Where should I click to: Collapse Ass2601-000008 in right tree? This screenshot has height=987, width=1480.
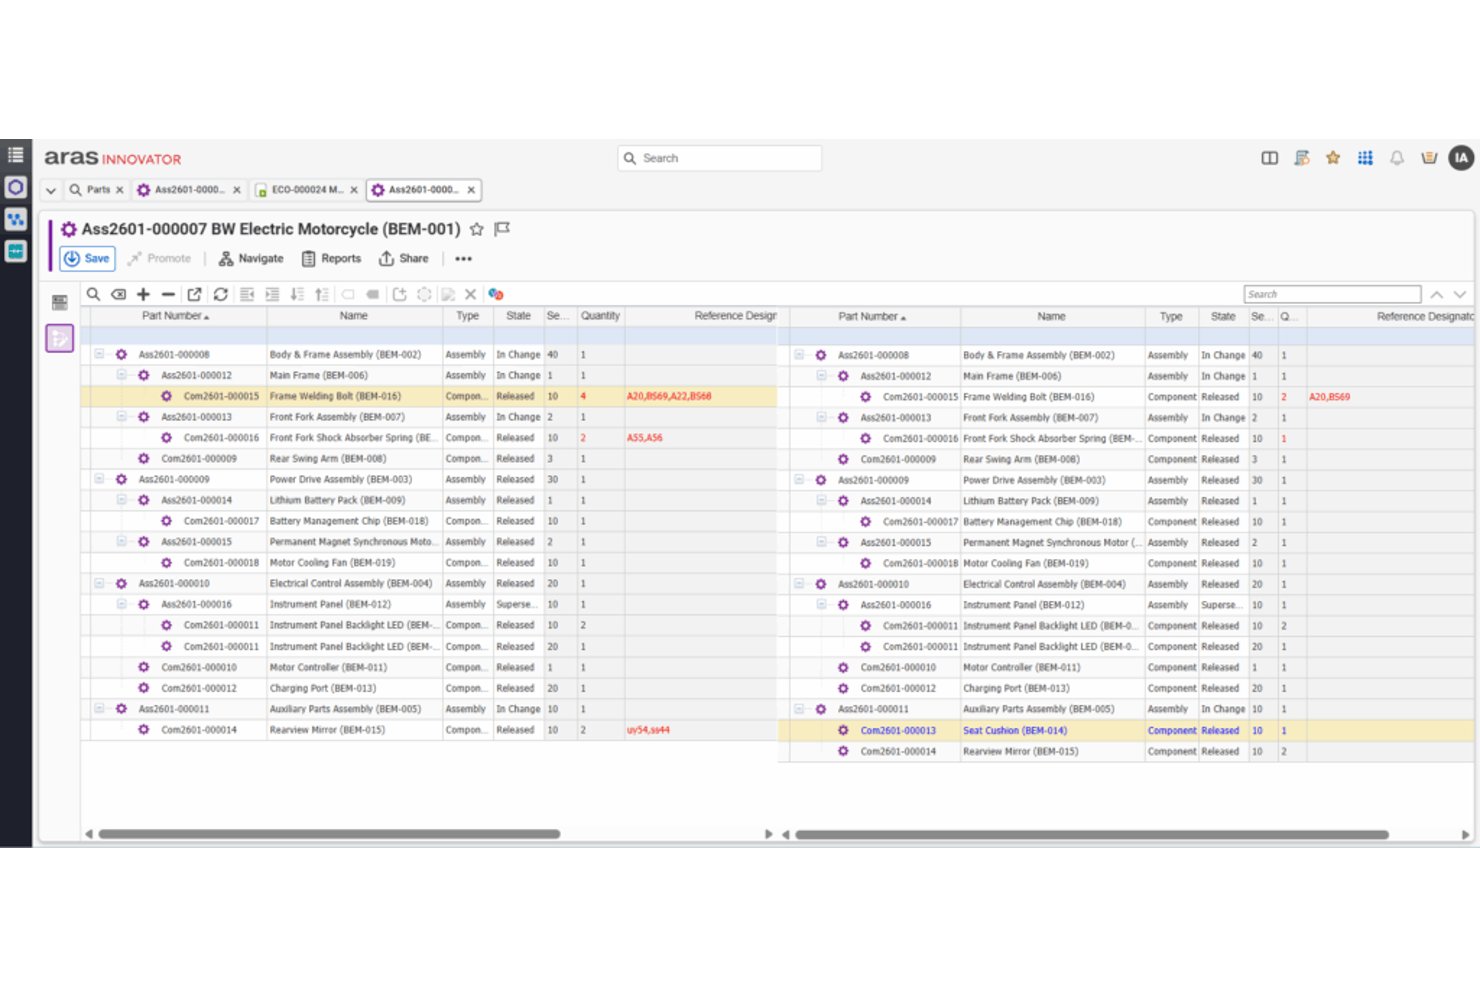click(x=799, y=355)
